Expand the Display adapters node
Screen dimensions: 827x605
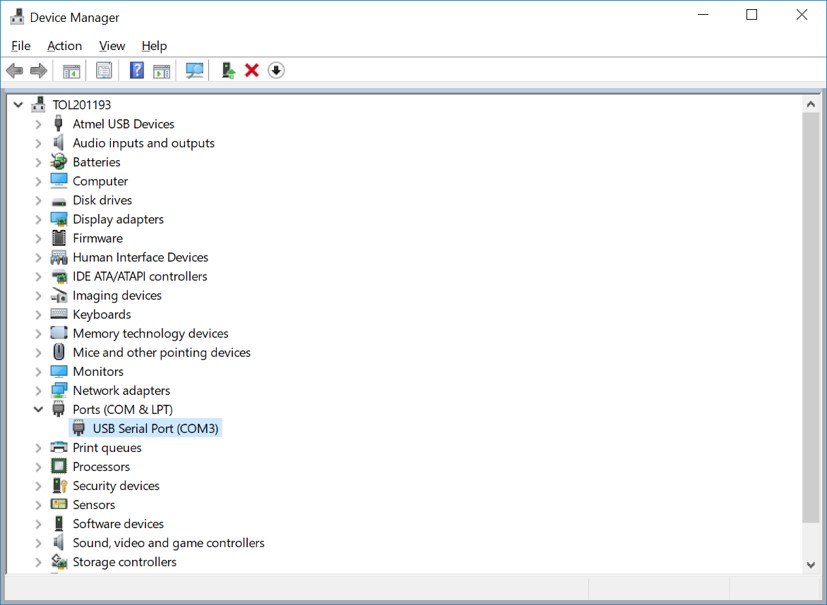(x=38, y=219)
